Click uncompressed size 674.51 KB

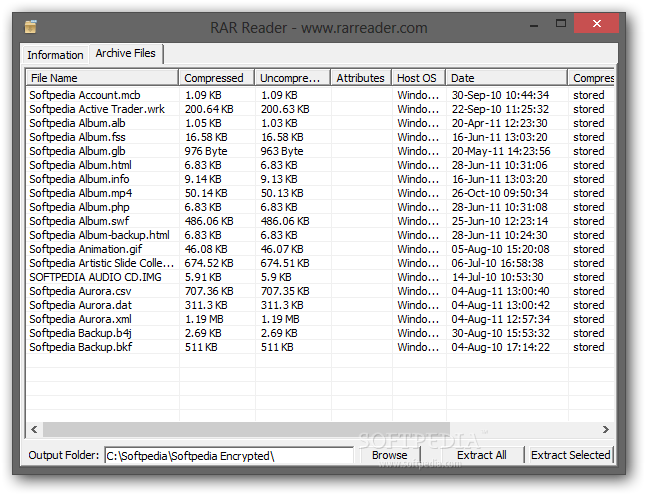pos(285,263)
